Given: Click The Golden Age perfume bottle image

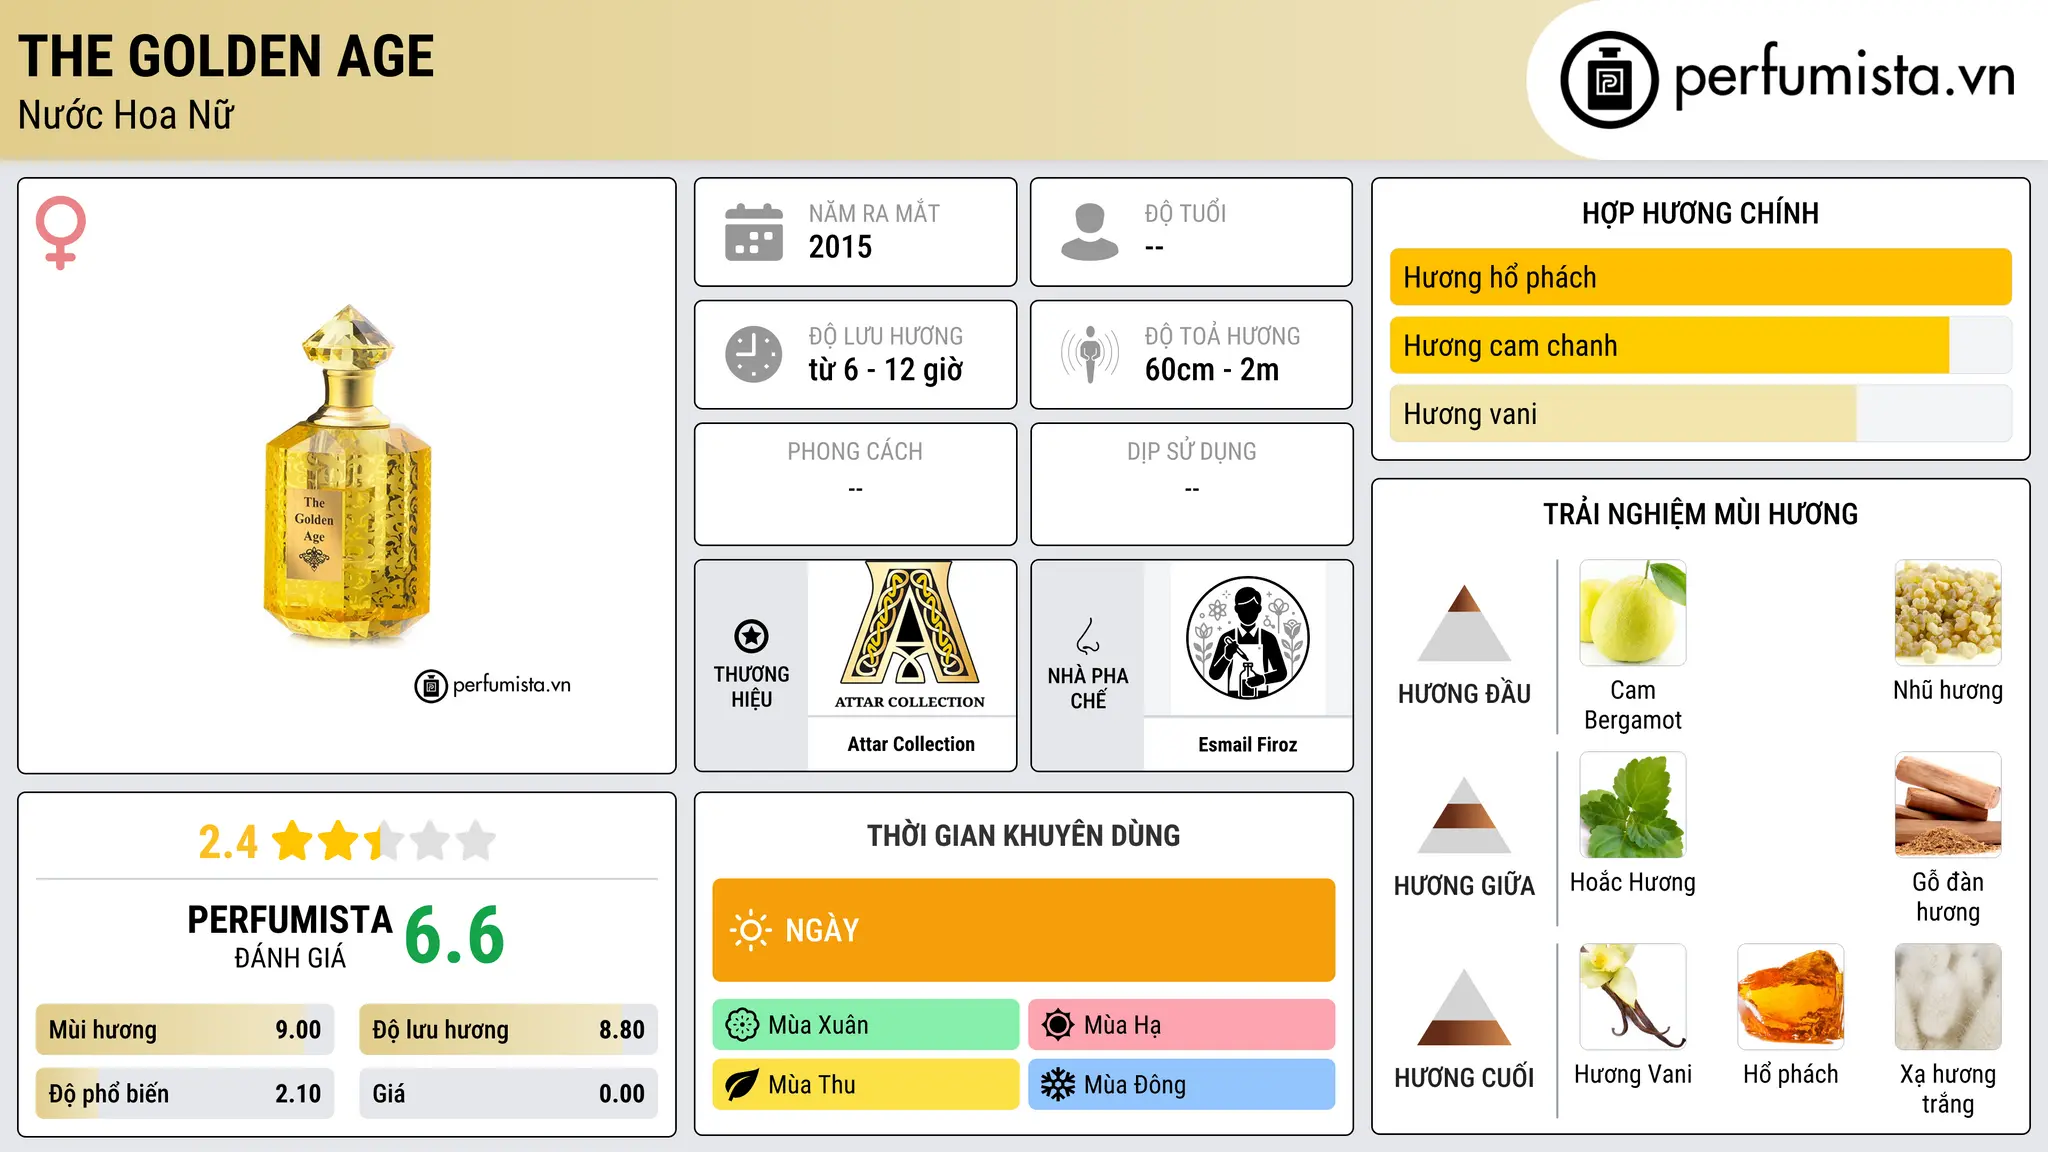Looking at the screenshot, I should coord(347,474).
